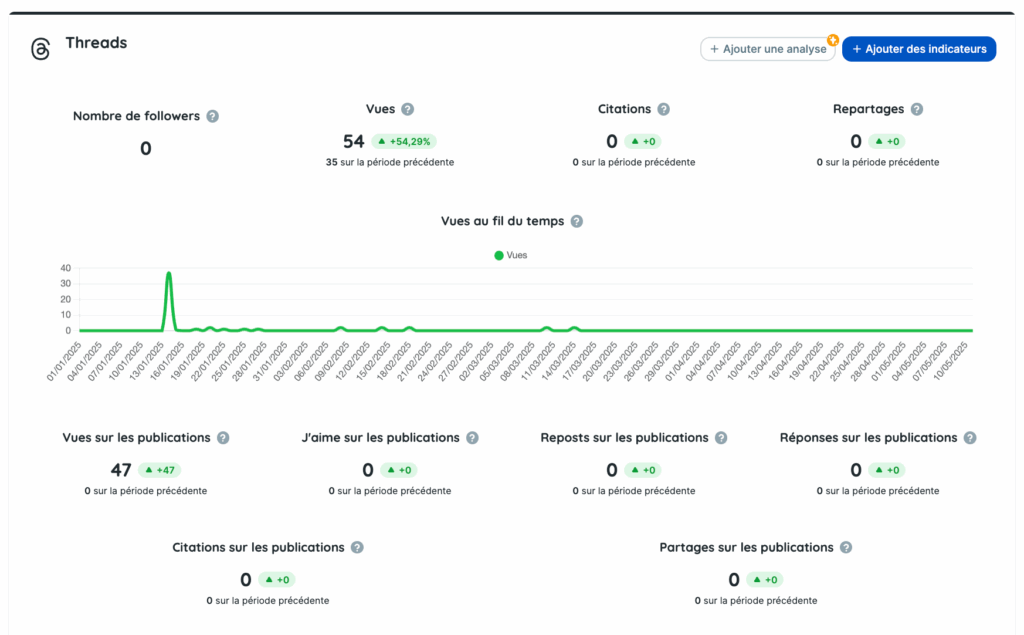Image resolution: width=1024 pixels, height=635 pixels.
Task: Click the +54,29% Vues change badge
Action: click(405, 142)
